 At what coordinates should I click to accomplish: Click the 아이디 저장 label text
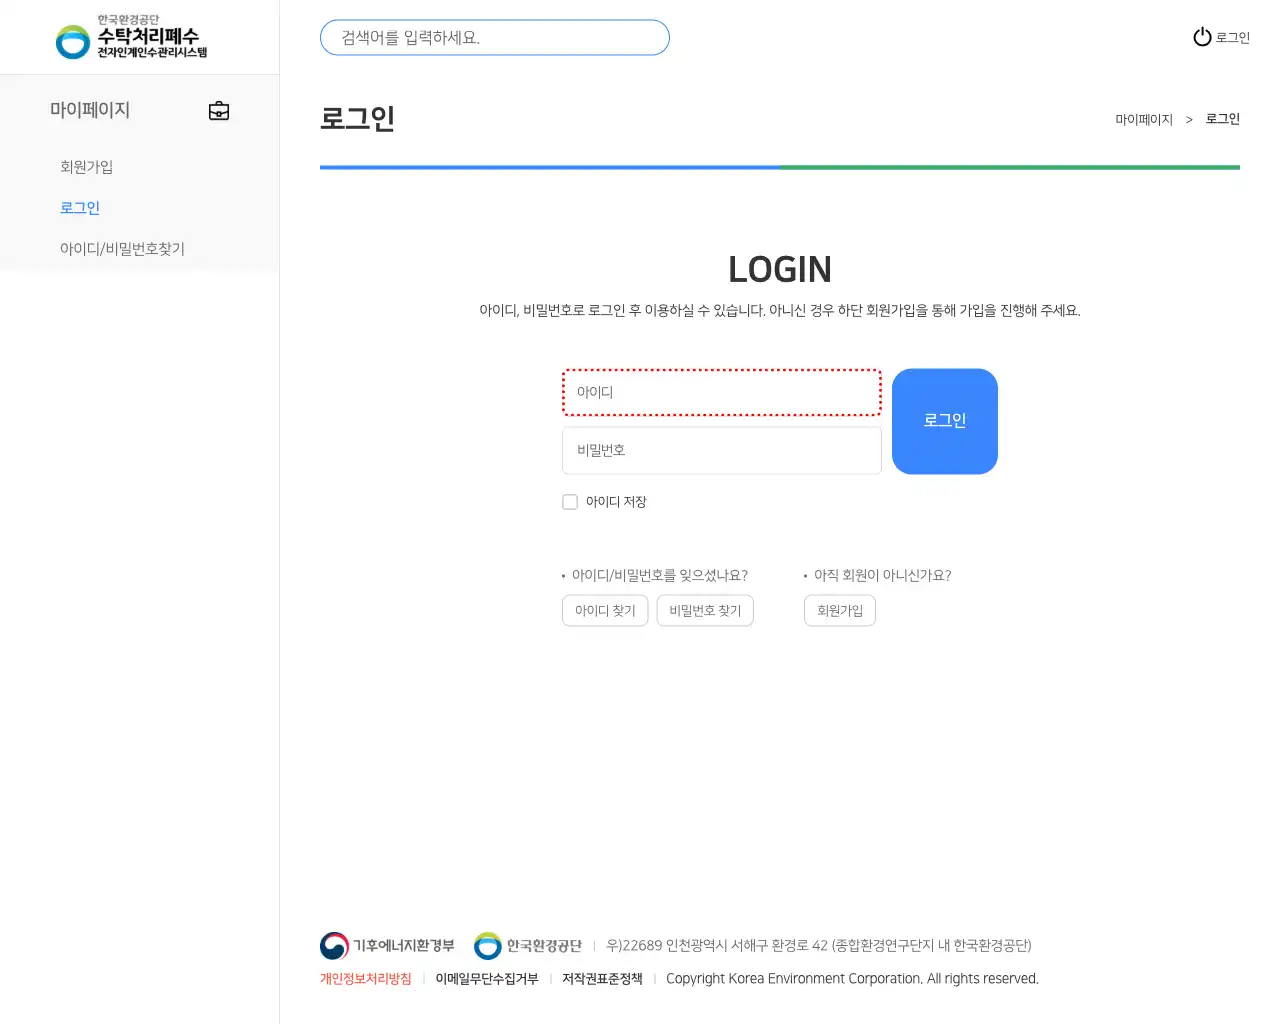click(x=616, y=502)
